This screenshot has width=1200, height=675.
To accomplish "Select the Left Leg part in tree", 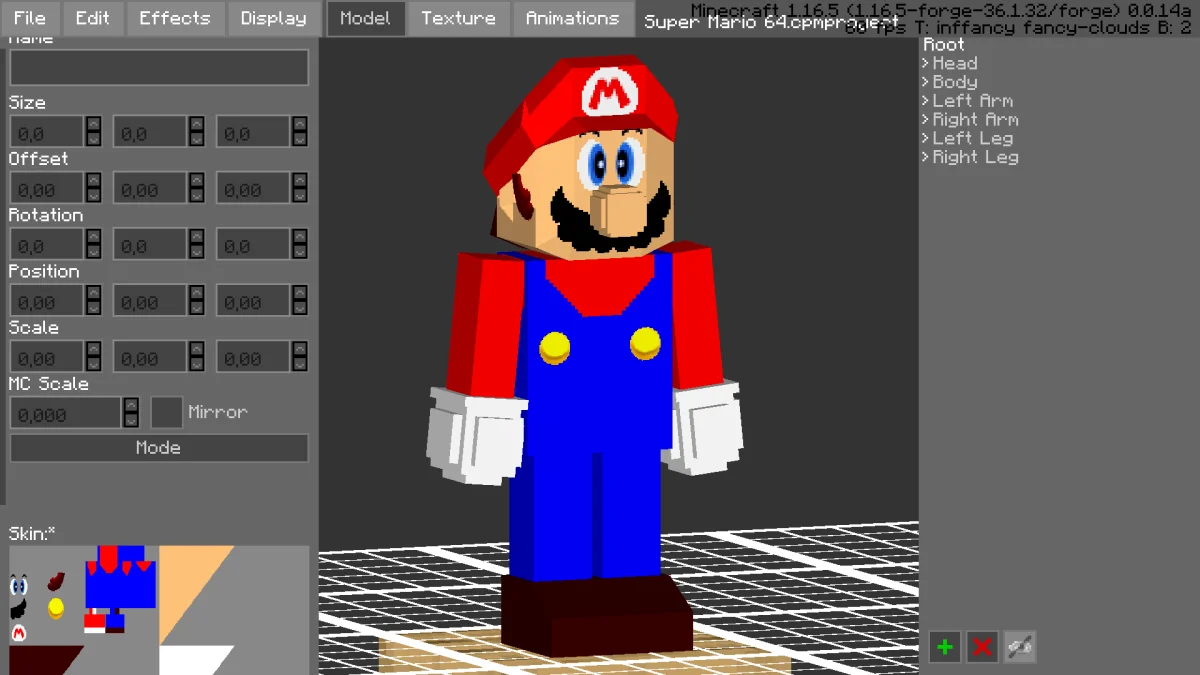I will pyautogui.click(x=973, y=138).
